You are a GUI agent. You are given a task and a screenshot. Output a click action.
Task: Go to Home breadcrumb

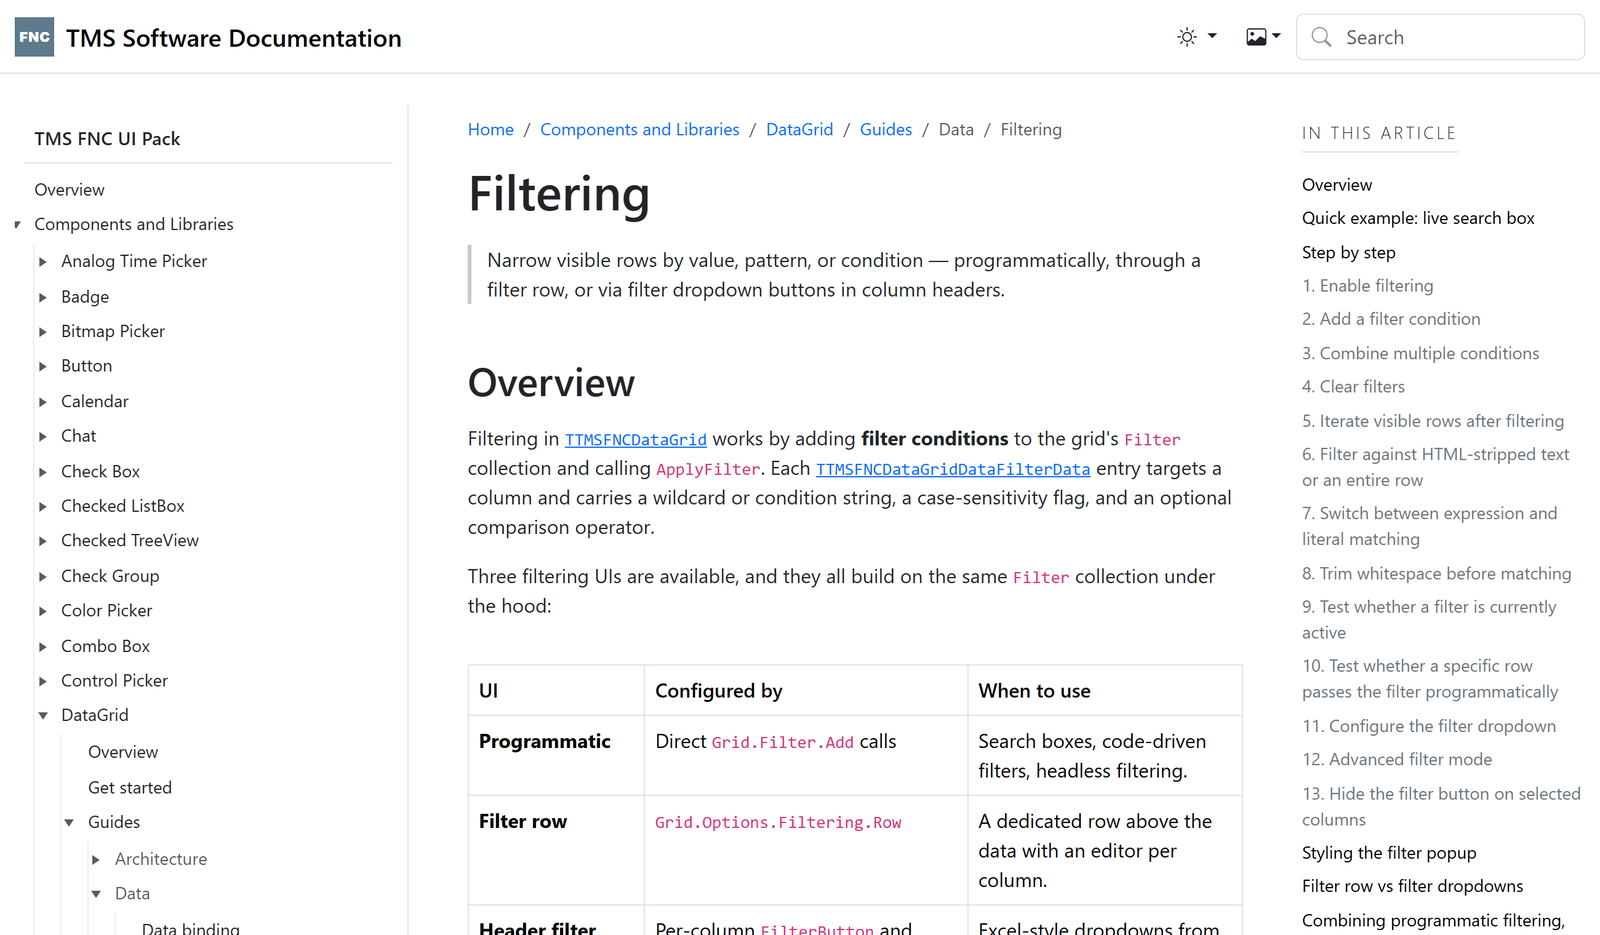(491, 129)
